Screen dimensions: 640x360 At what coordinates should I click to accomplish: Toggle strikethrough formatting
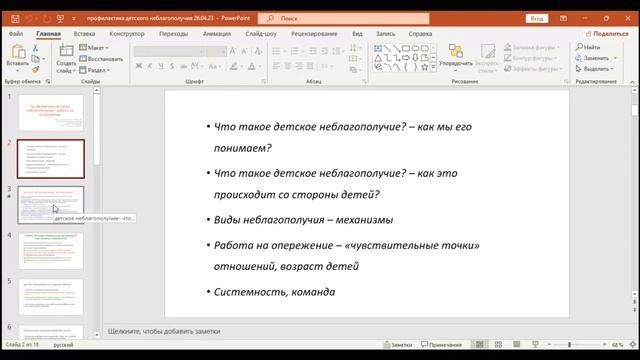[x=183, y=66]
